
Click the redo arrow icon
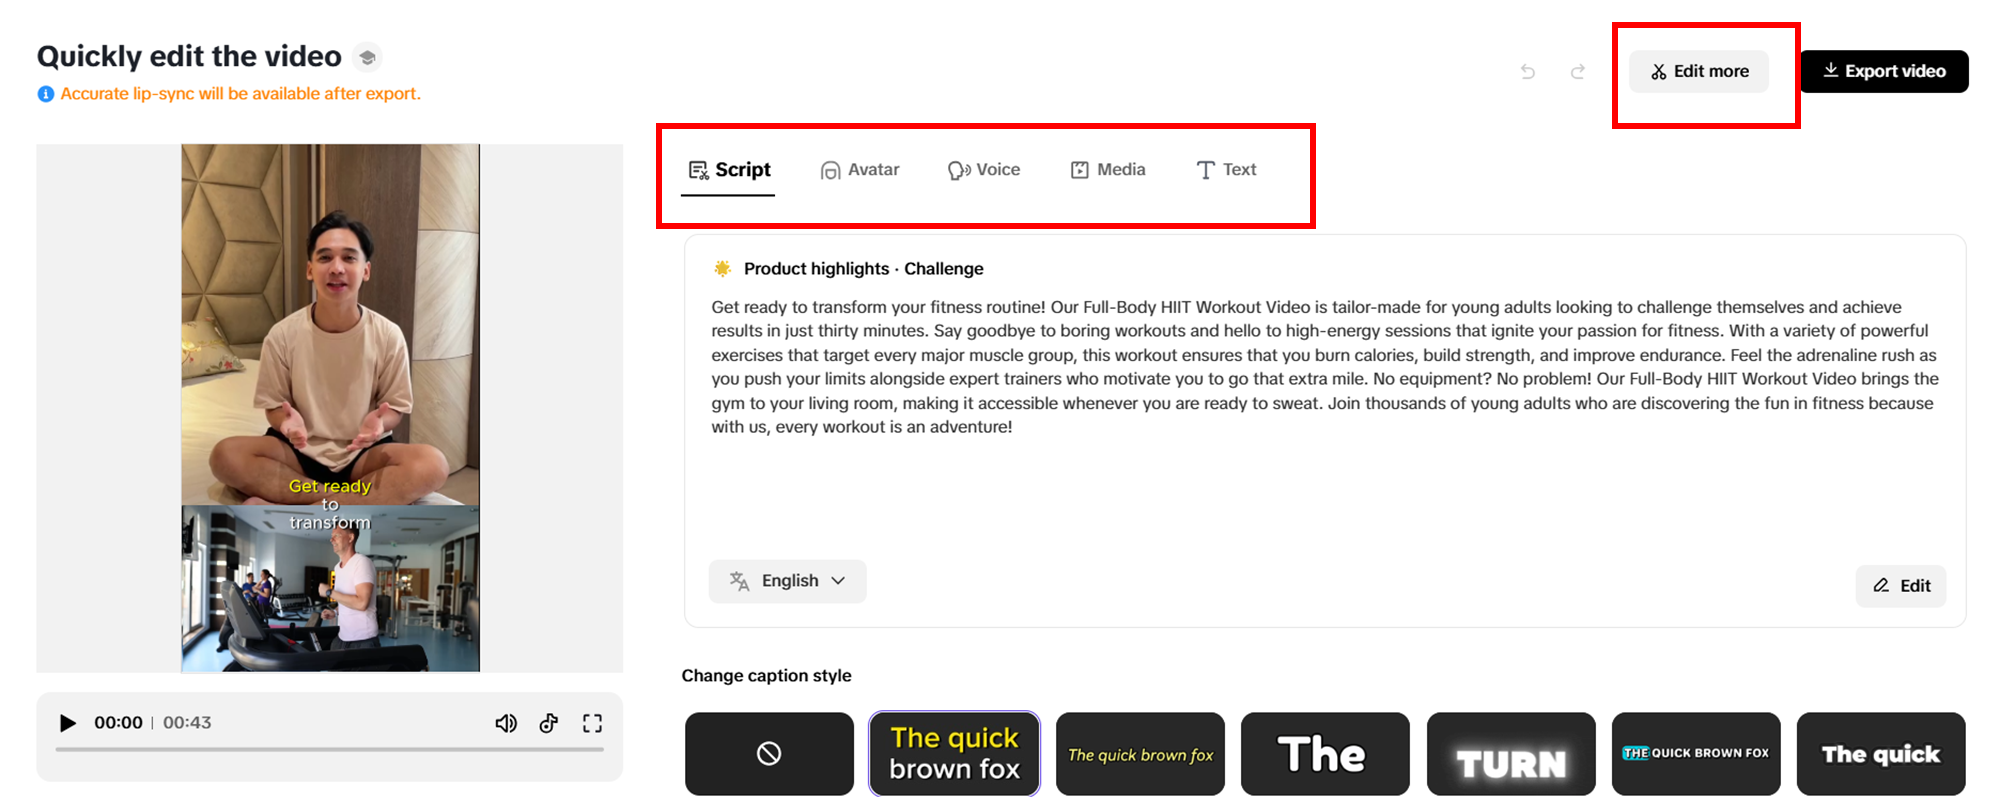[x=1578, y=71]
